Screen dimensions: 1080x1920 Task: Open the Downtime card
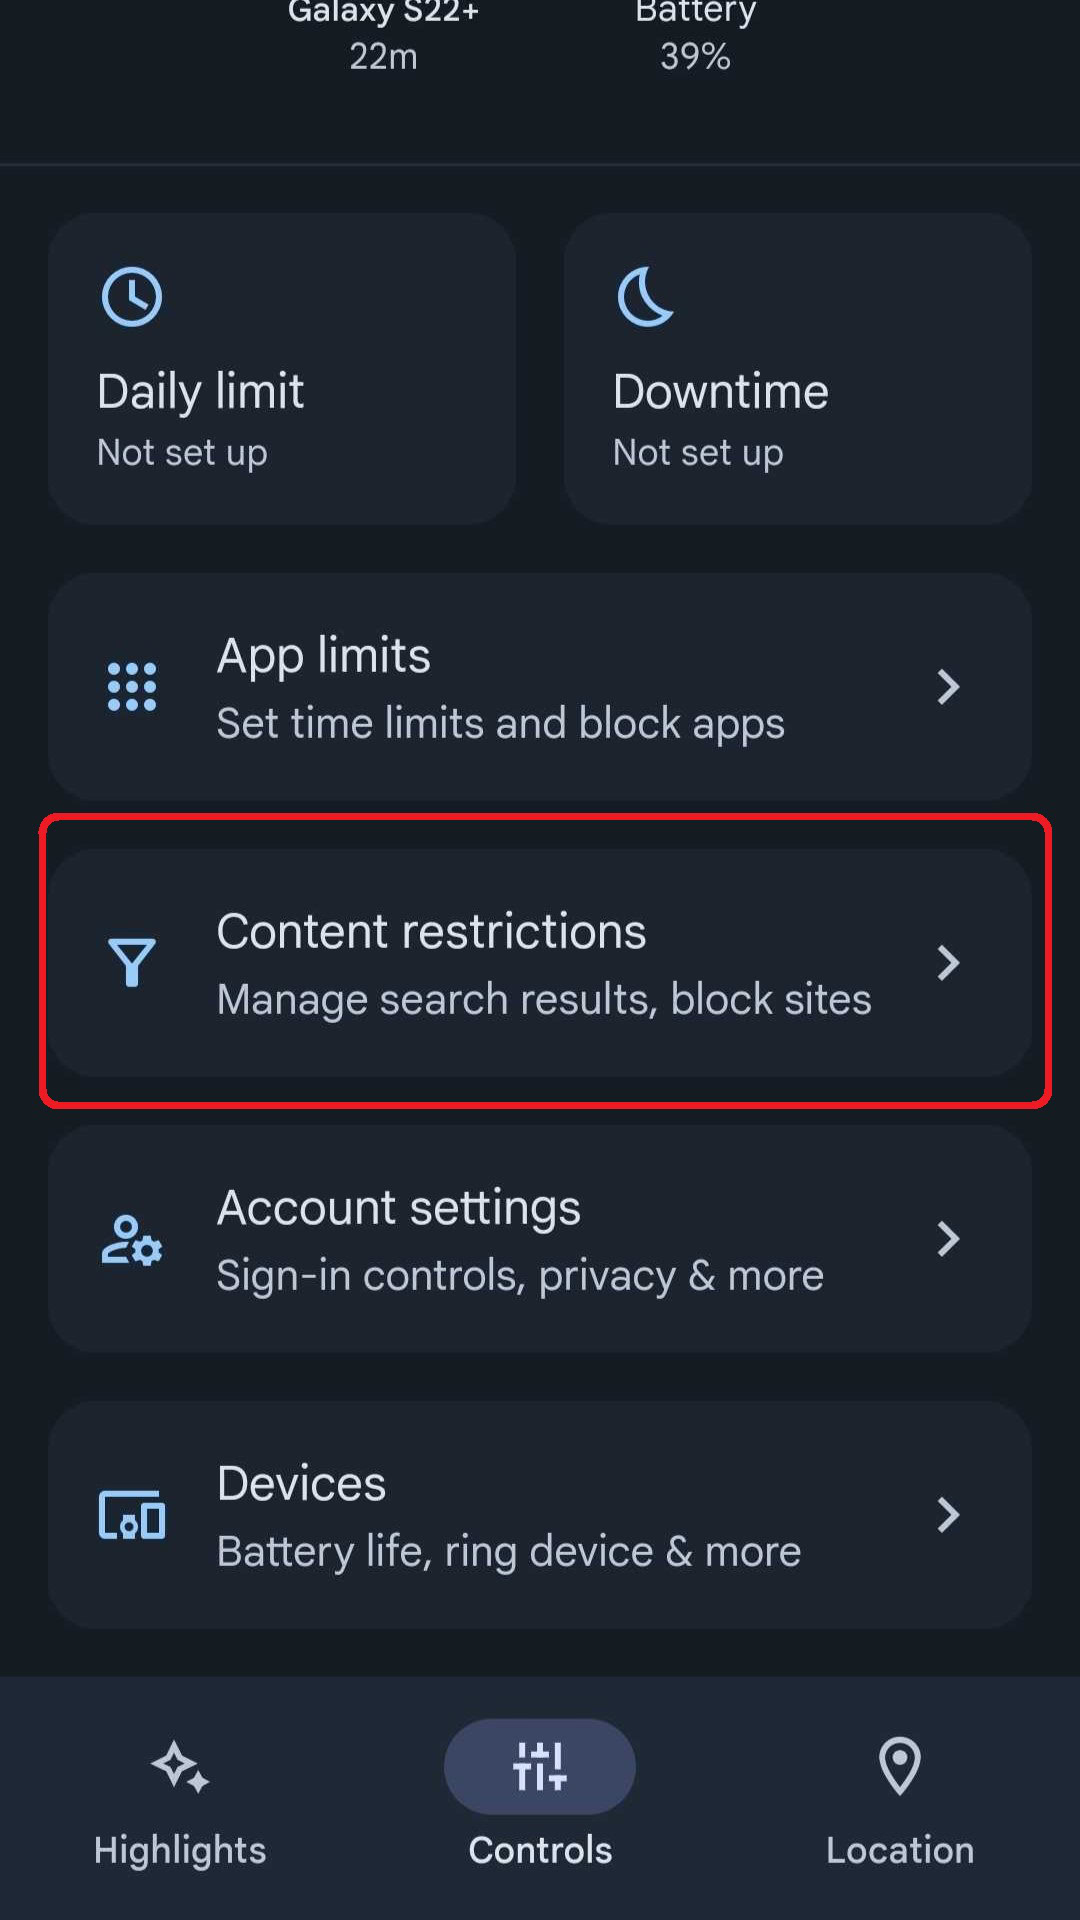[x=797, y=400]
